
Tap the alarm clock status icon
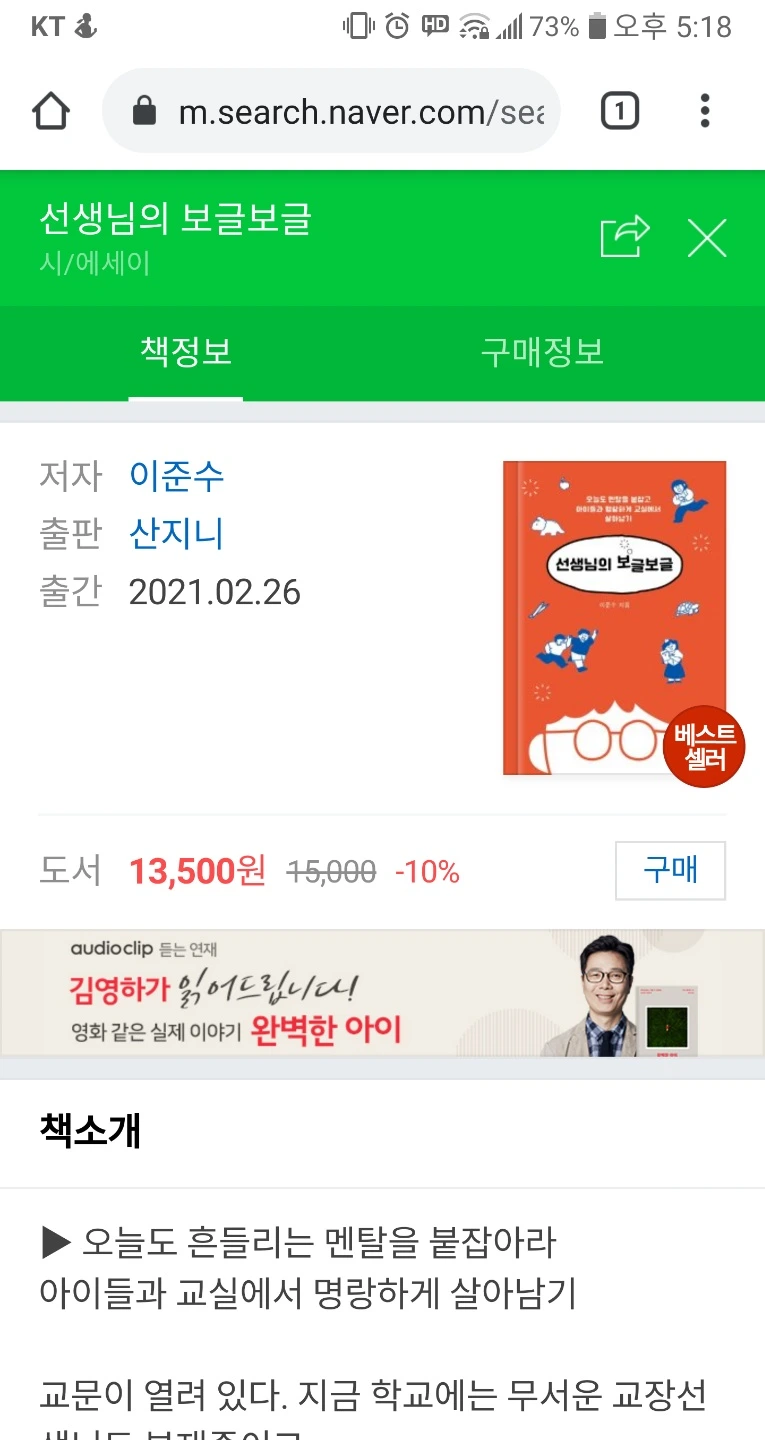(397, 26)
